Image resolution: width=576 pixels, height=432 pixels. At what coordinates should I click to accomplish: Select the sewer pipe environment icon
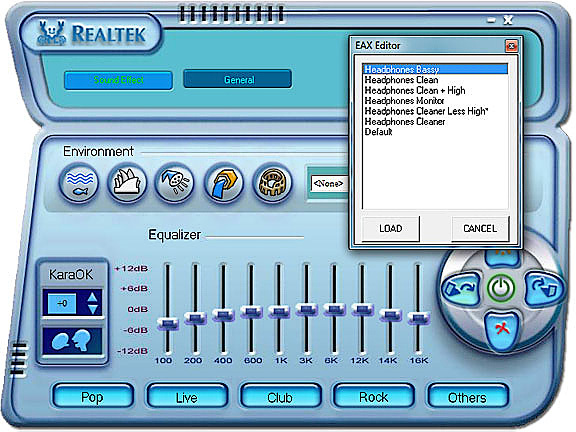[x=223, y=183]
